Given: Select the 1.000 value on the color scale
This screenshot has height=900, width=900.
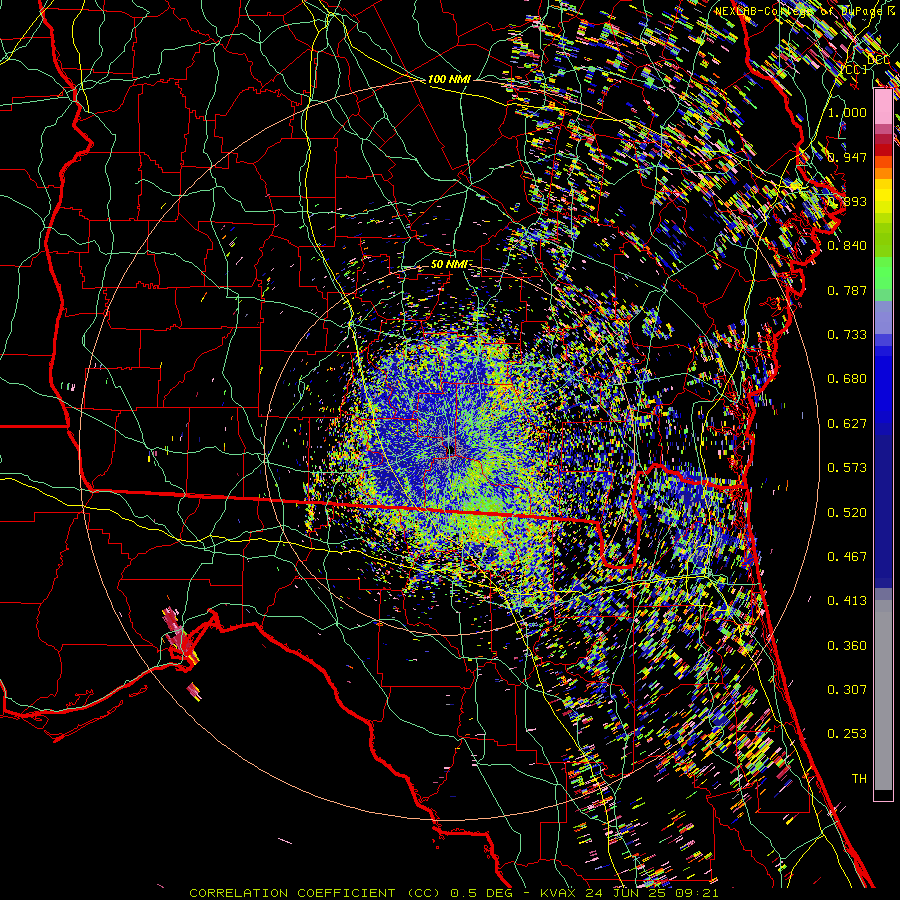Looking at the screenshot, I should click(847, 112).
